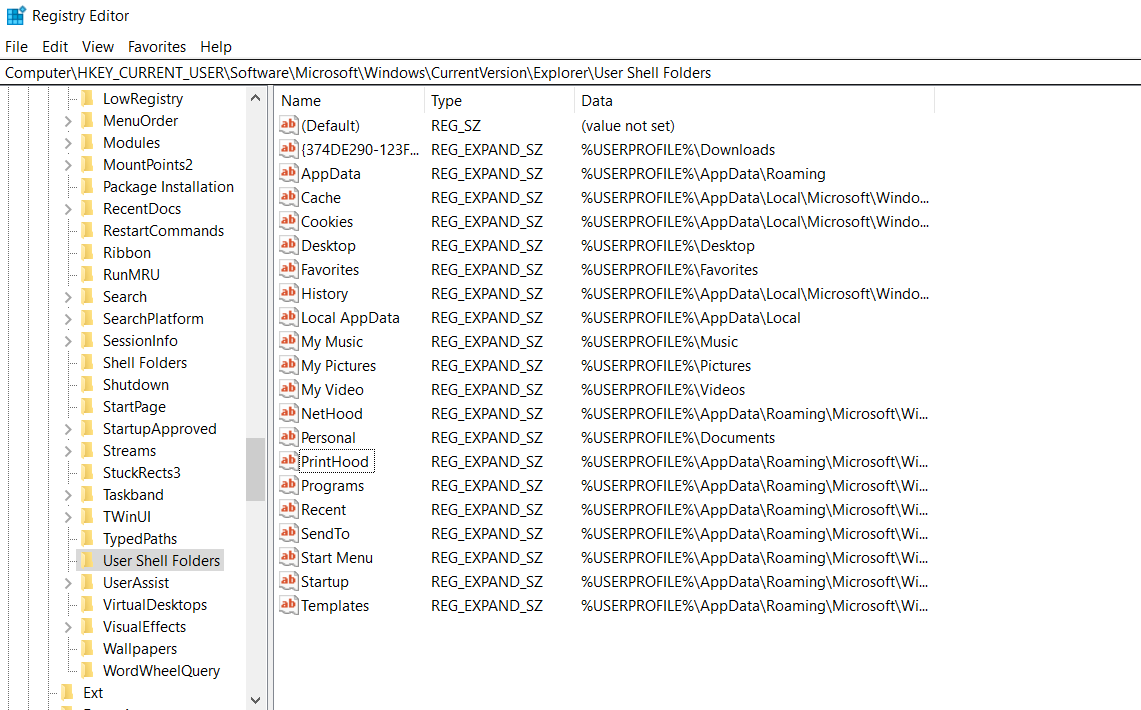Image resolution: width=1141 pixels, height=710 pixels.
Task: Select the Favorites value icon
Action: pos(289,269)
